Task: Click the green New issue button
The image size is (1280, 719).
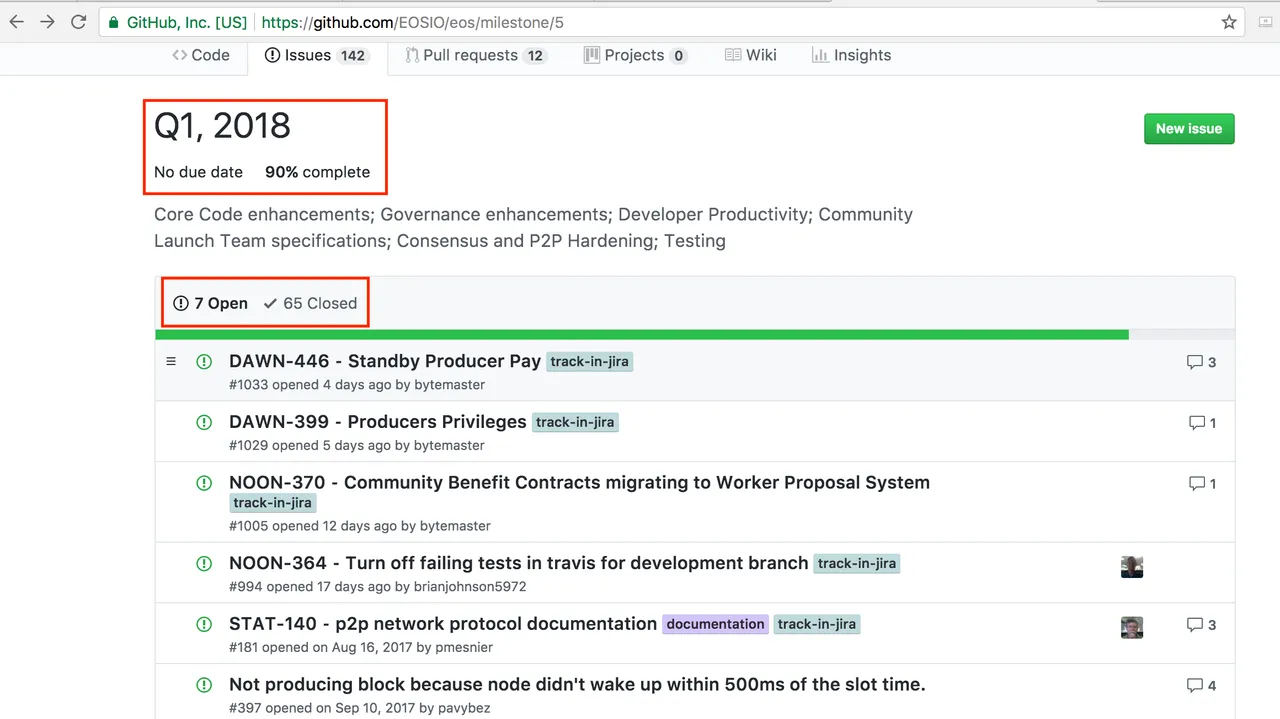Action: 1189,128
